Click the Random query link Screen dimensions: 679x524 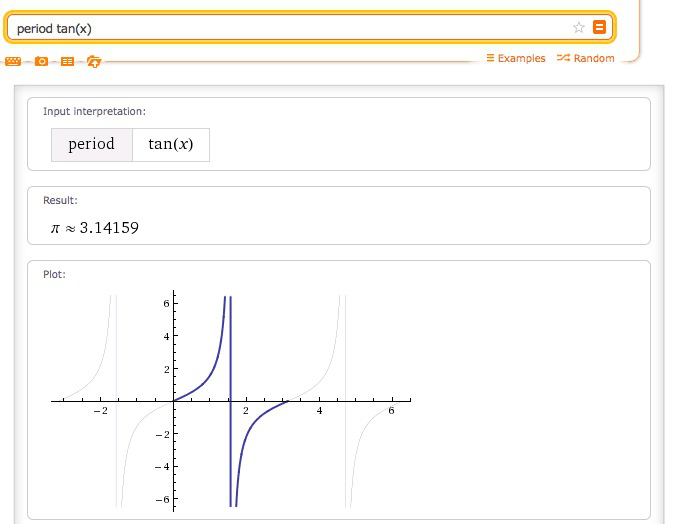(585, 58)
